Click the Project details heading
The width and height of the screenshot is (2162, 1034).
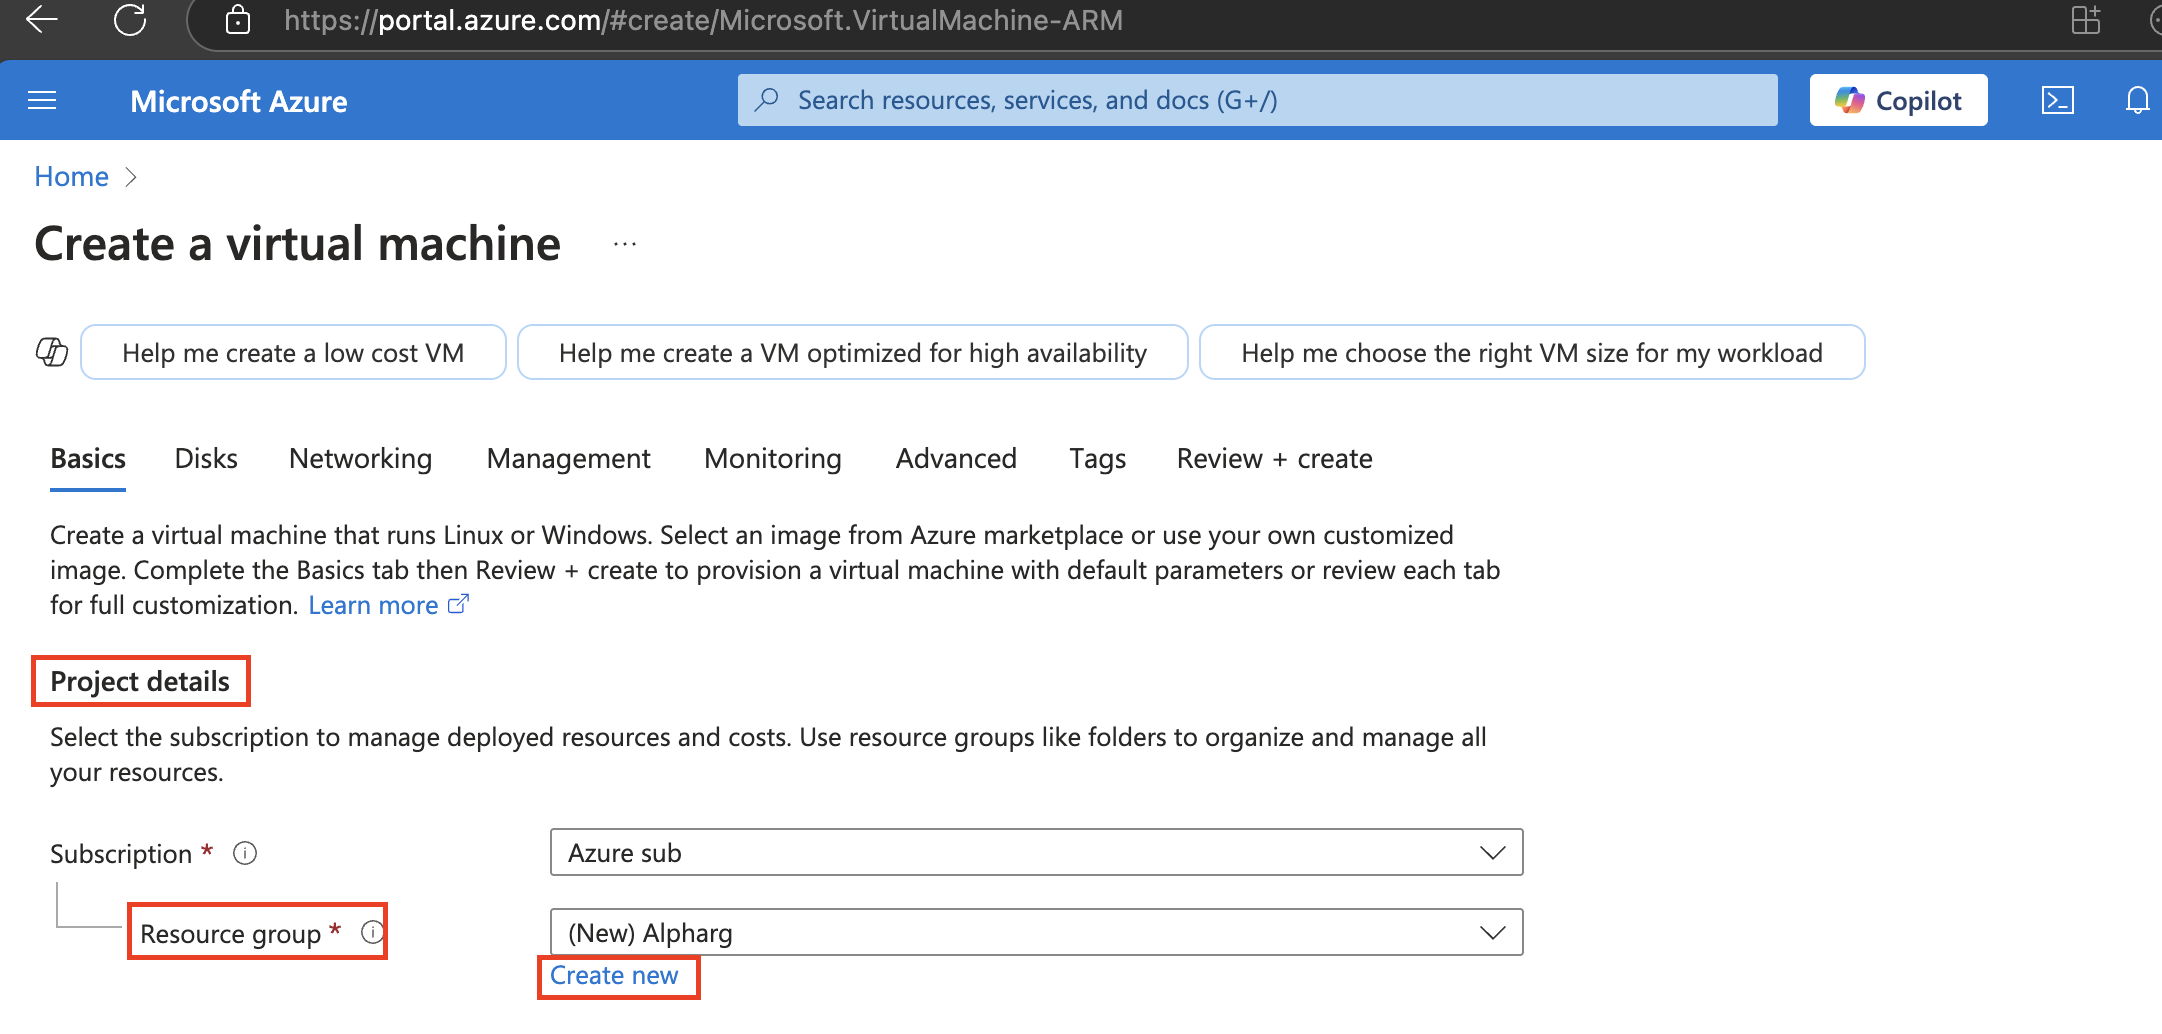pyautogui.click(x=140, y=681)
